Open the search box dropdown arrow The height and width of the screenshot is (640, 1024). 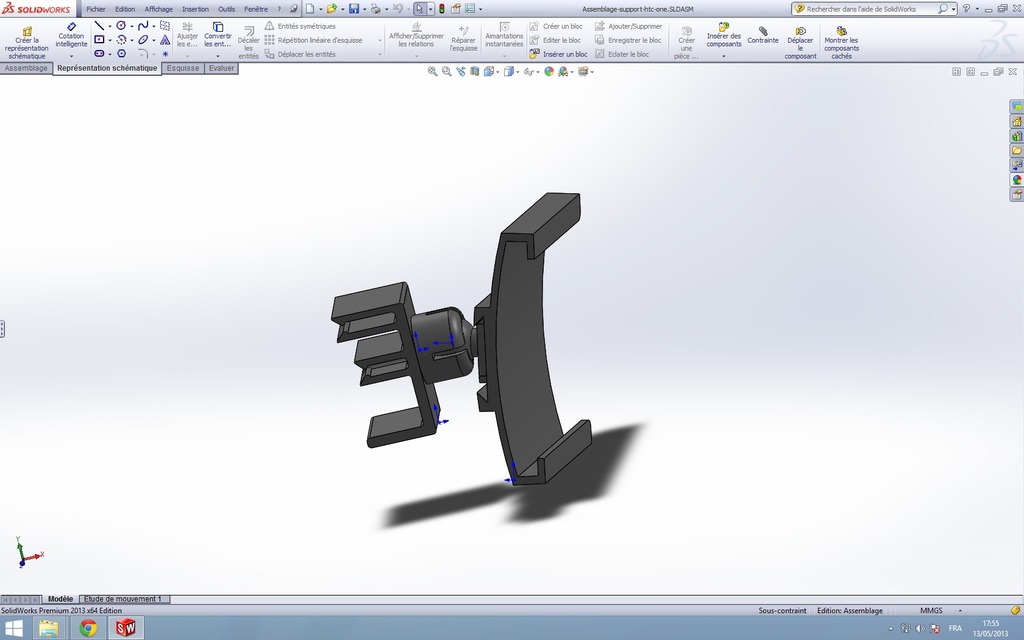click(953, 9)
